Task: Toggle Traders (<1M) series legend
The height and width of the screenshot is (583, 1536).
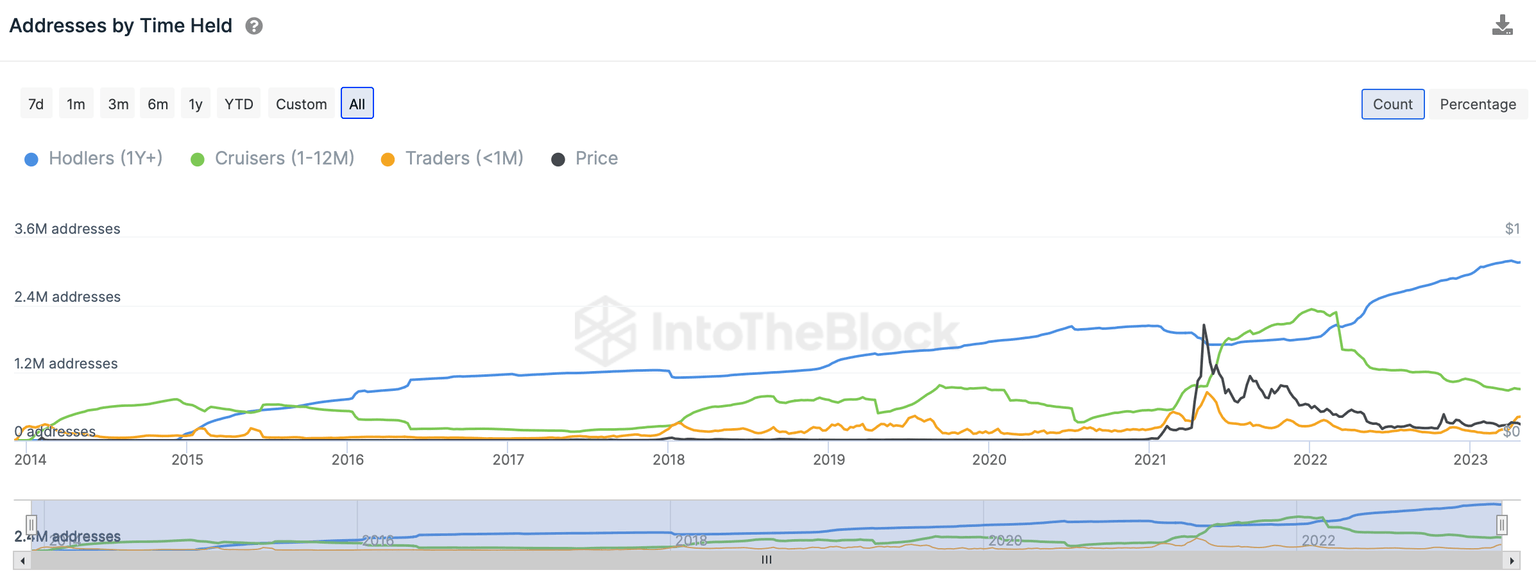Action: pyautogui.click(x=452, y=158)
